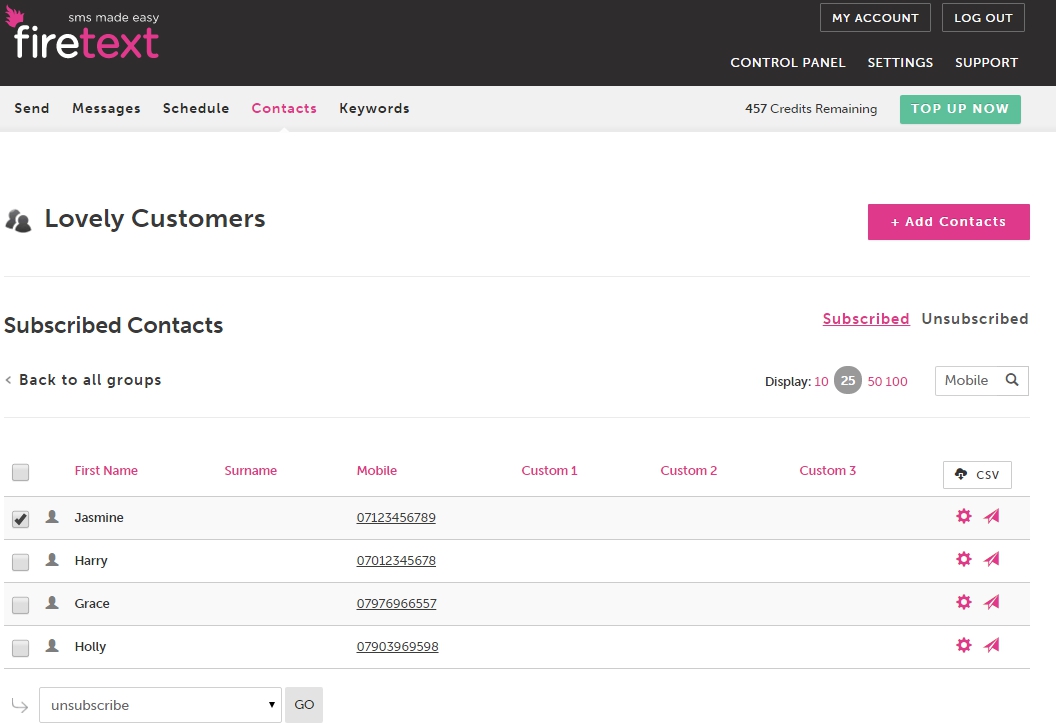Viewport: 1056px width, 724px height.
Task: Toggle the select-all contacts checkbox
Action: (20, 472)
